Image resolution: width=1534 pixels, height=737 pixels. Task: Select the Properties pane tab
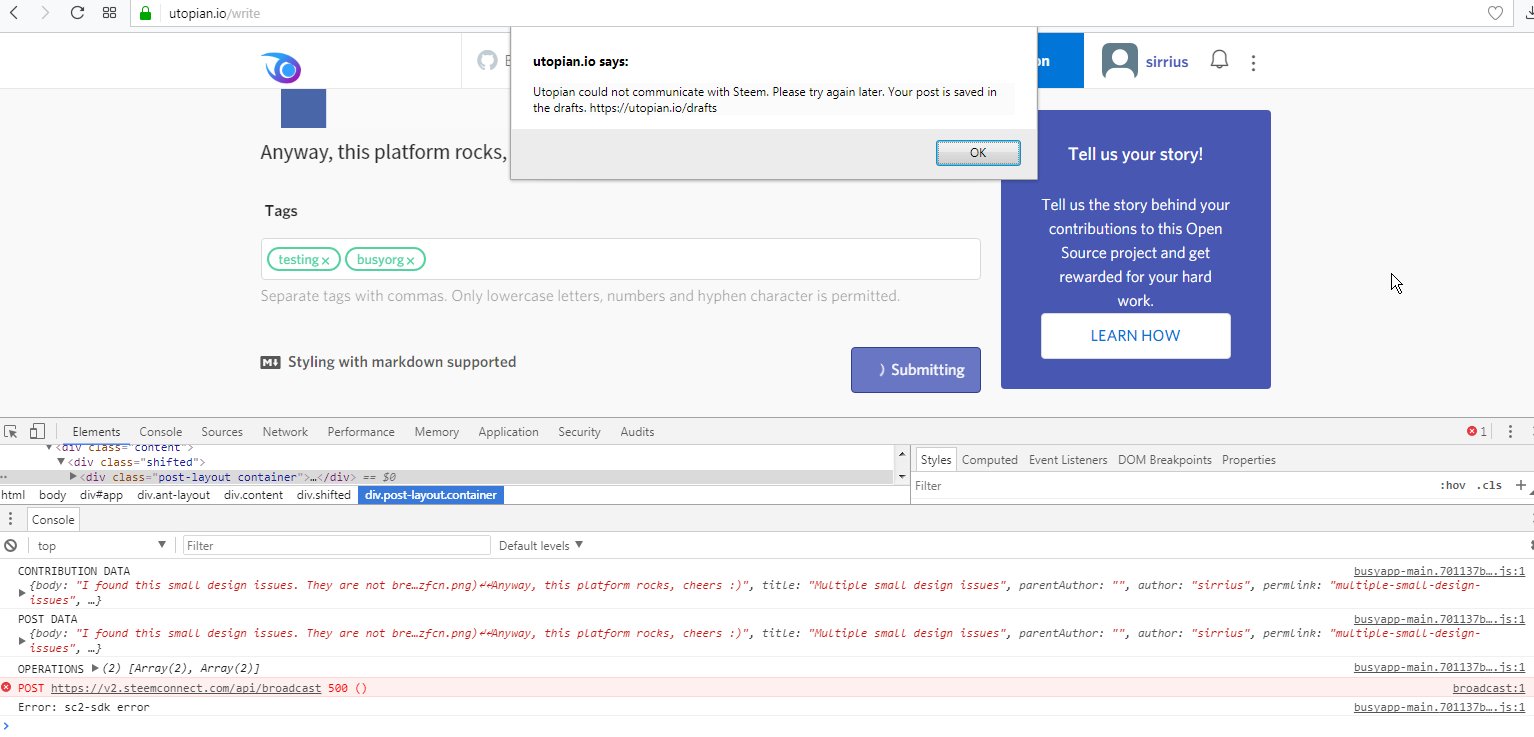[x=1249, y=460]
